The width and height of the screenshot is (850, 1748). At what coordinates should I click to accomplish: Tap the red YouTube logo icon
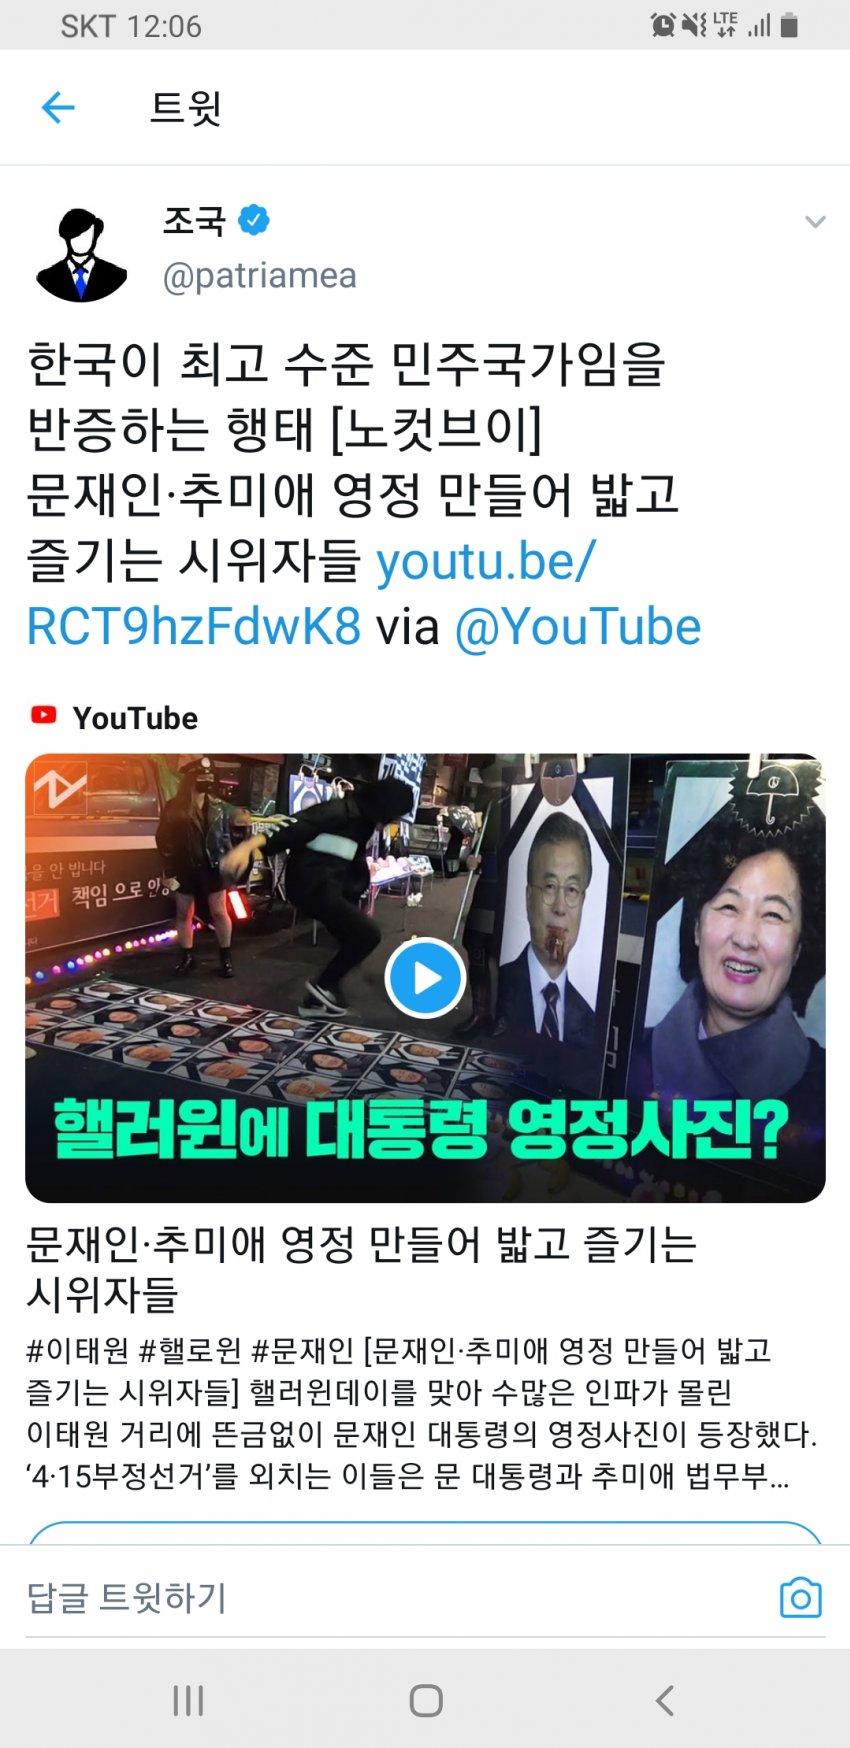point(44,715)
